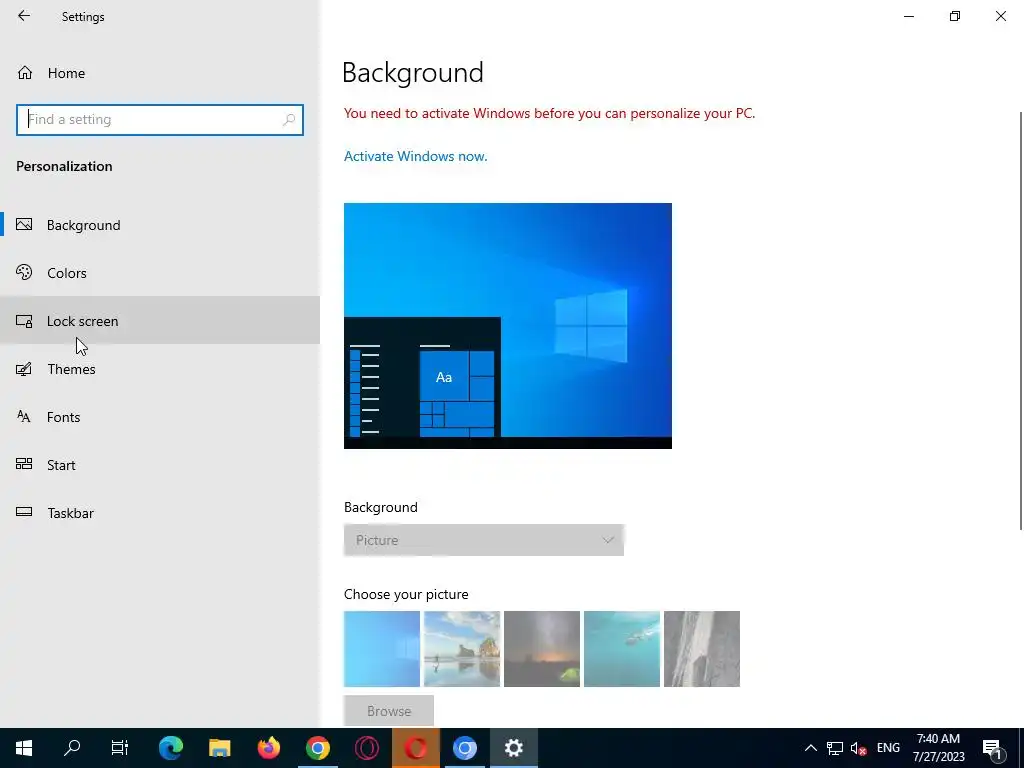Restore down the Settings window

coord(955,16)
